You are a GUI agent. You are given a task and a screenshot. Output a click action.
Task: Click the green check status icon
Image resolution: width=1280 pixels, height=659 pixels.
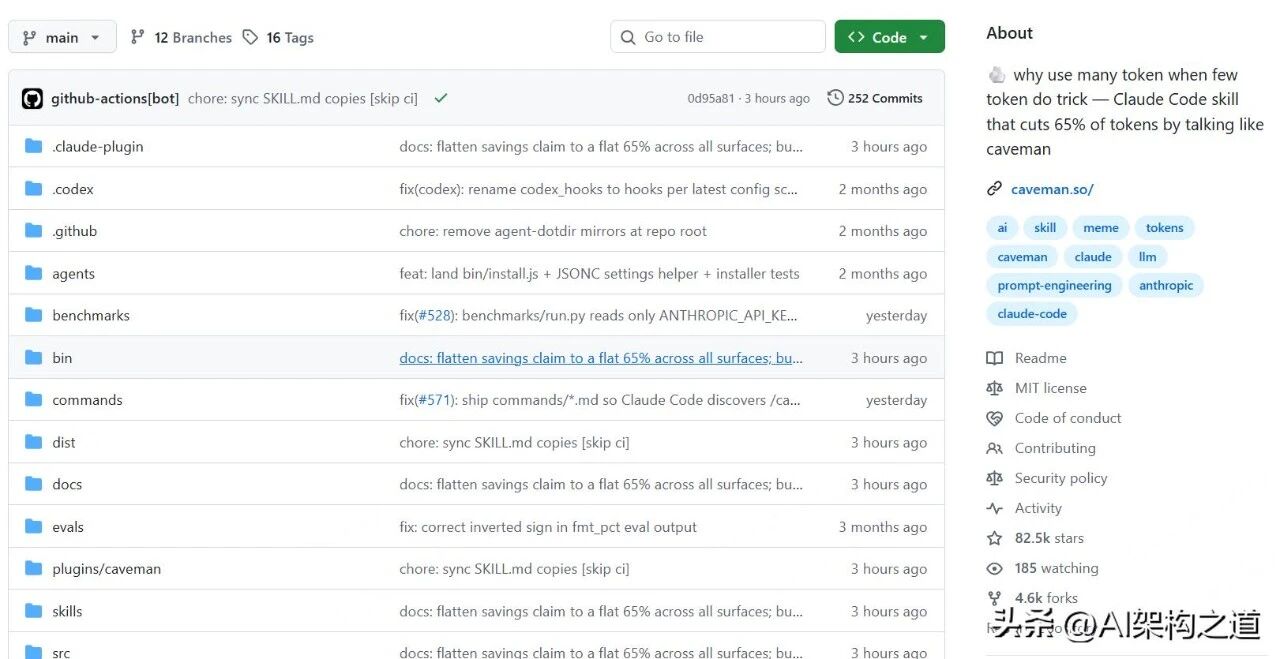click(441, 98)
